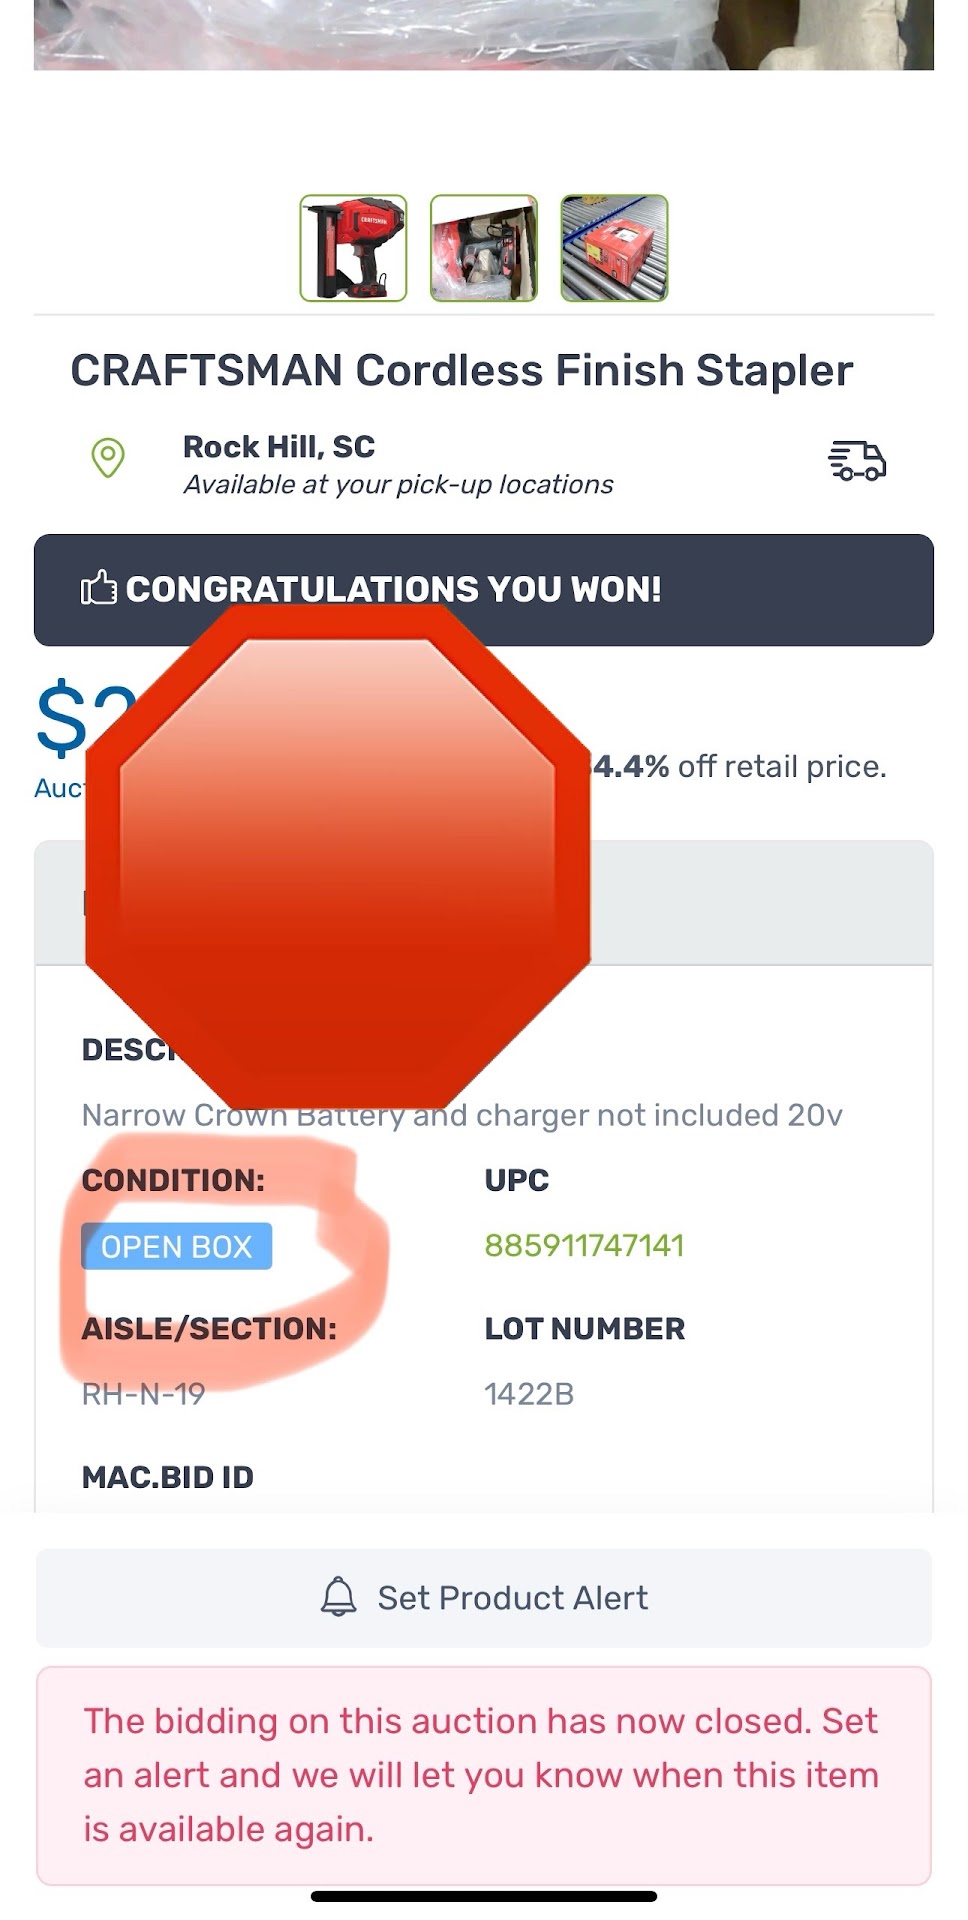
Task: Tap the large product photo at top
Action: point(484,35)
